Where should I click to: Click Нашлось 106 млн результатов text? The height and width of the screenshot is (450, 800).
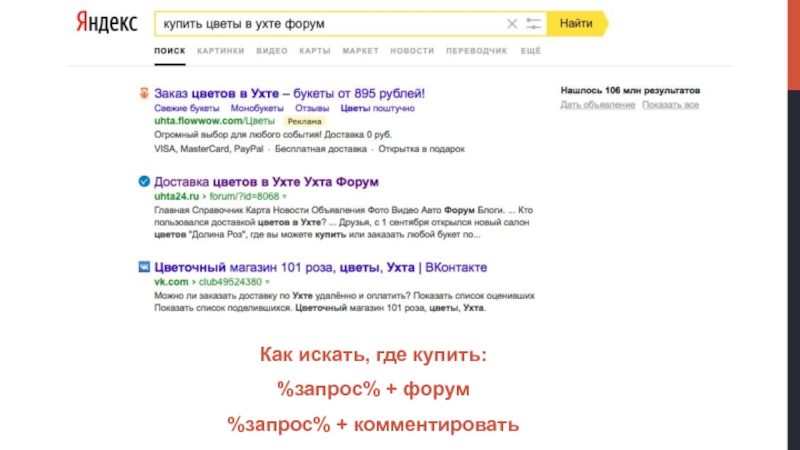(x=630, y=90)
